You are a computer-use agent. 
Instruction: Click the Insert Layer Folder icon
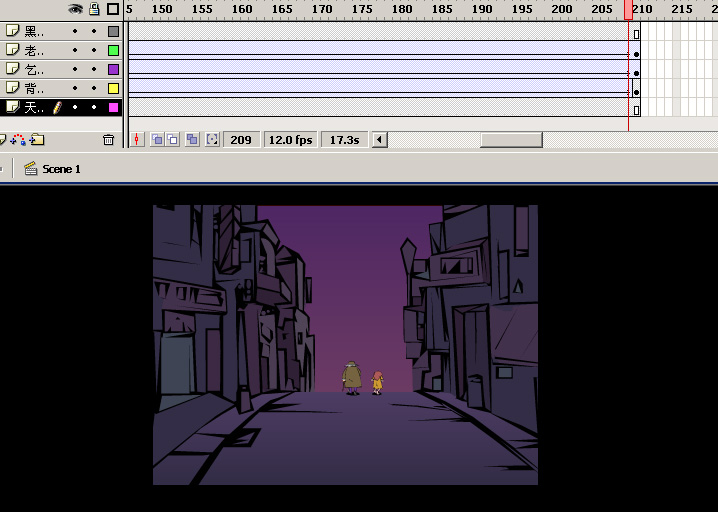point(37,140)
